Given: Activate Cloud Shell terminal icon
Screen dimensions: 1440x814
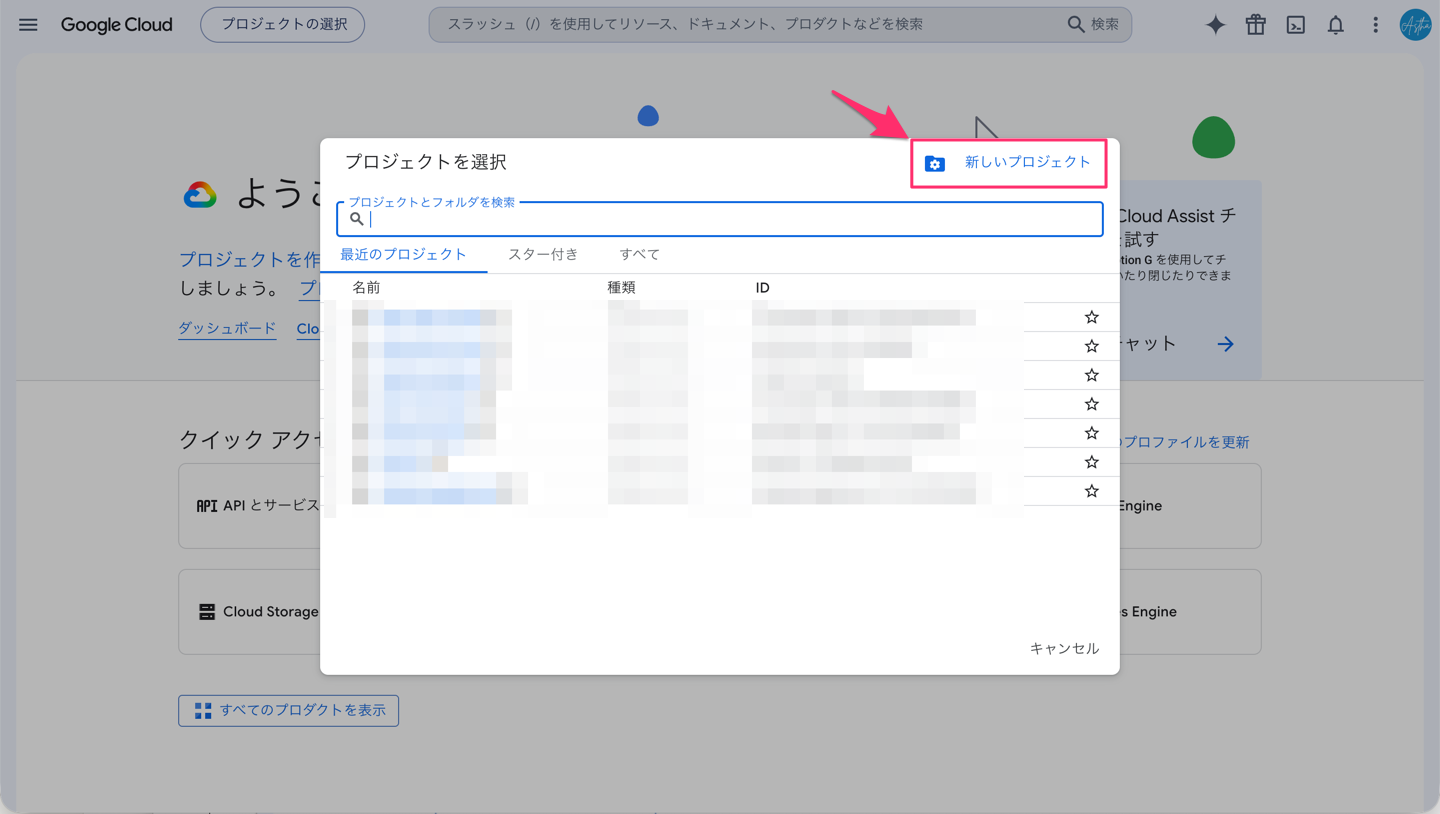Looking at the screenshot, I should pyautogui.click(x=1296, y=25).
